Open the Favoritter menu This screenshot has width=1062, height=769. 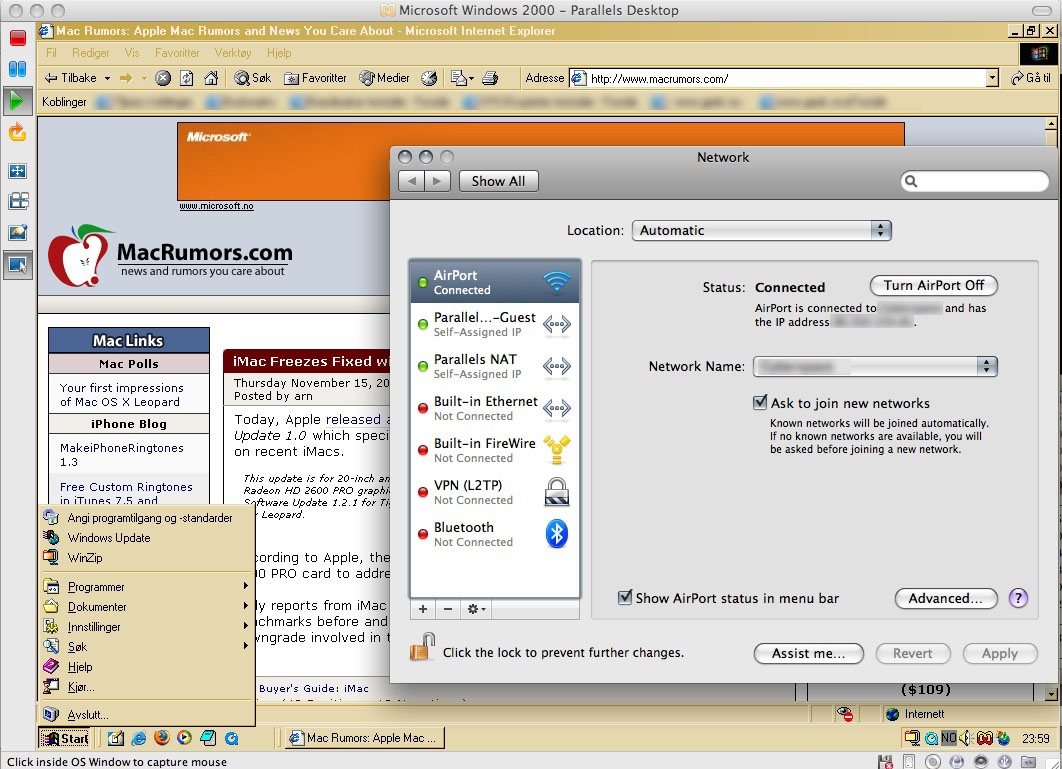[x=177, y=53]
